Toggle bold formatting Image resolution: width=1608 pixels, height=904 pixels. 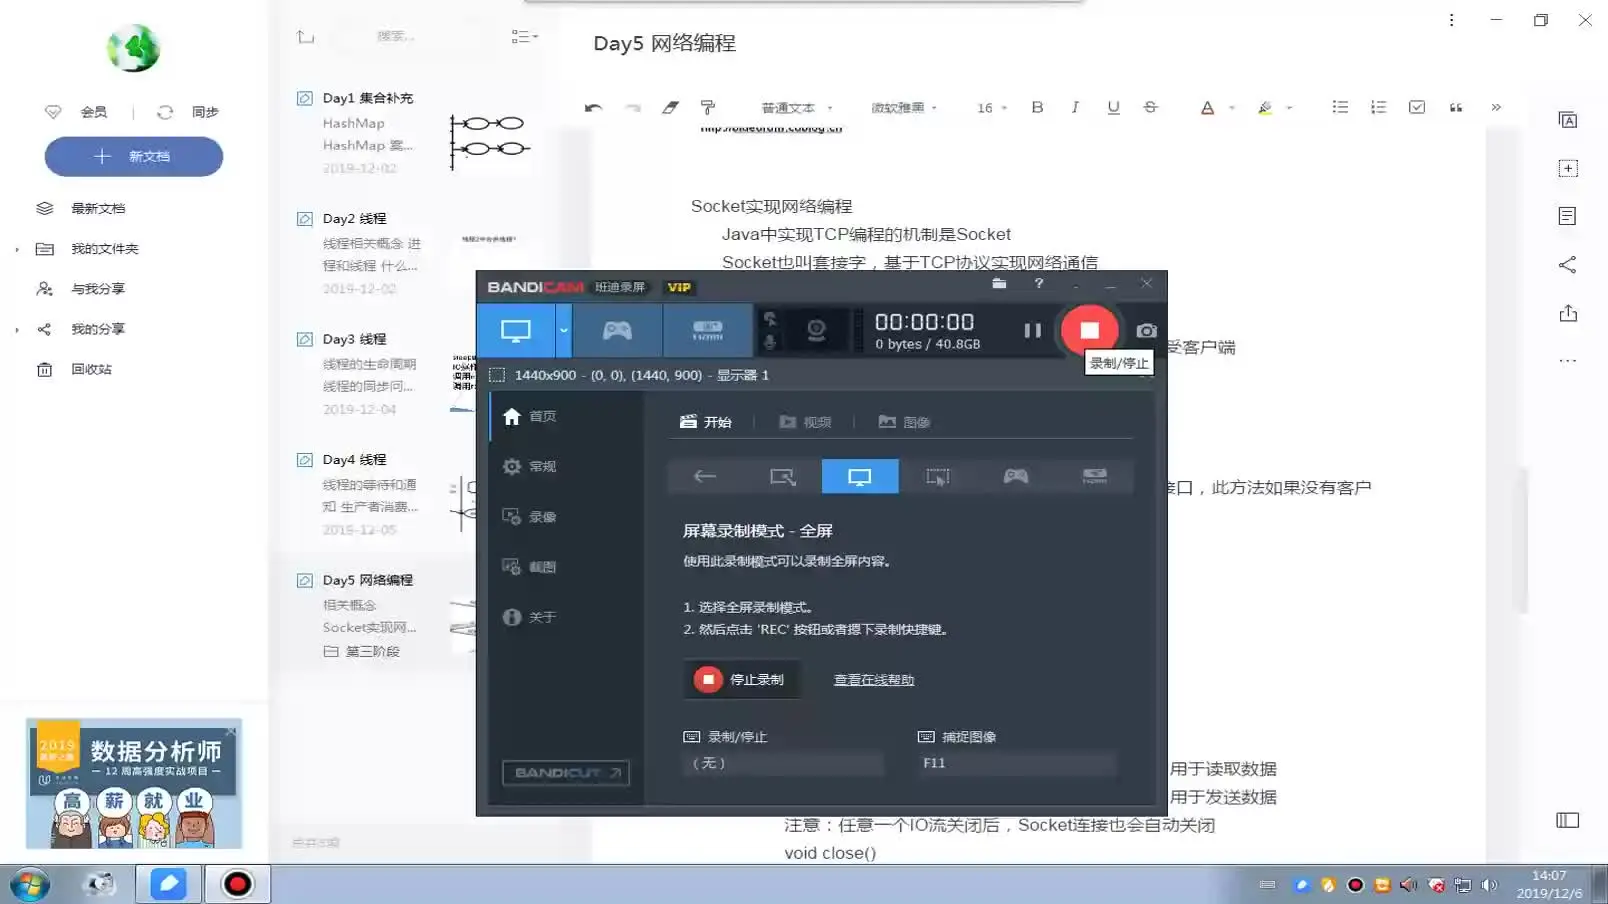[1037, 107]
